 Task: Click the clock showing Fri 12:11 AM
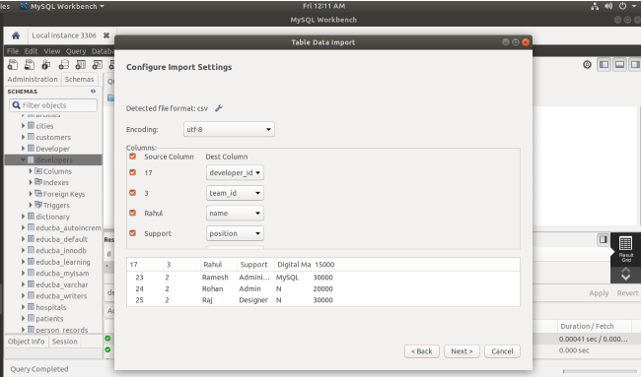click(323, 6)
